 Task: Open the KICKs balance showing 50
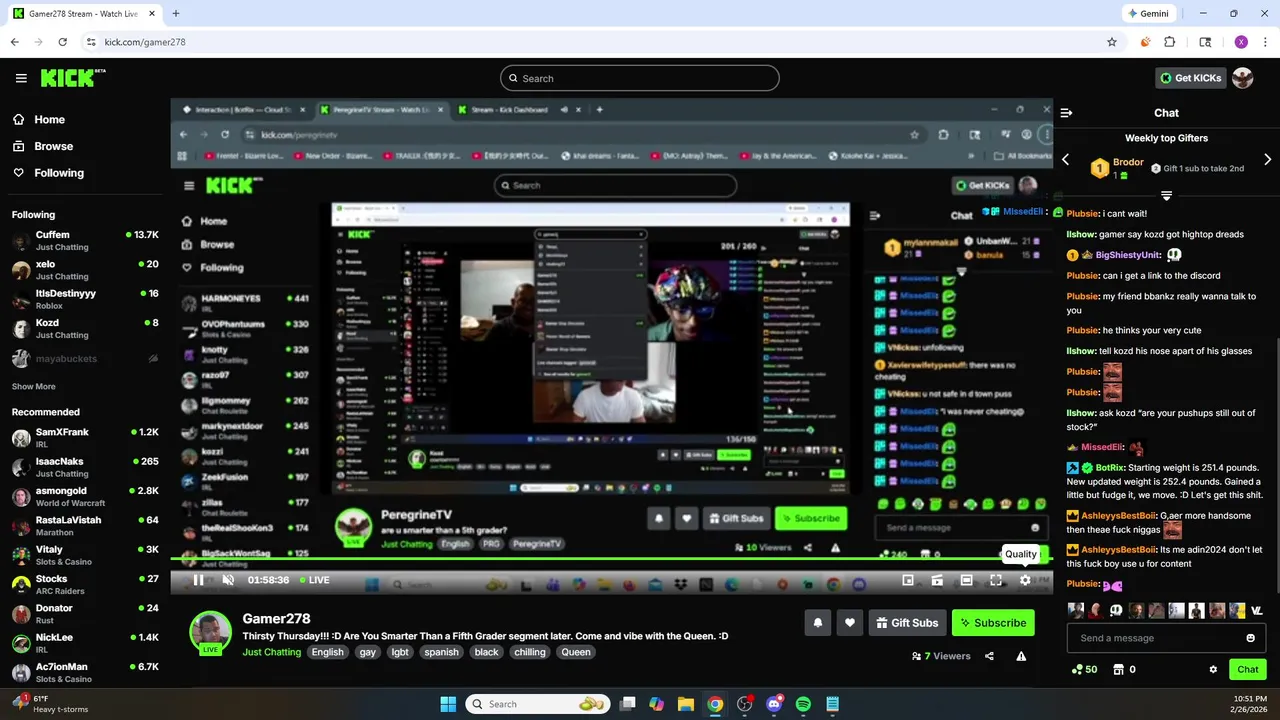(1083, 670)
